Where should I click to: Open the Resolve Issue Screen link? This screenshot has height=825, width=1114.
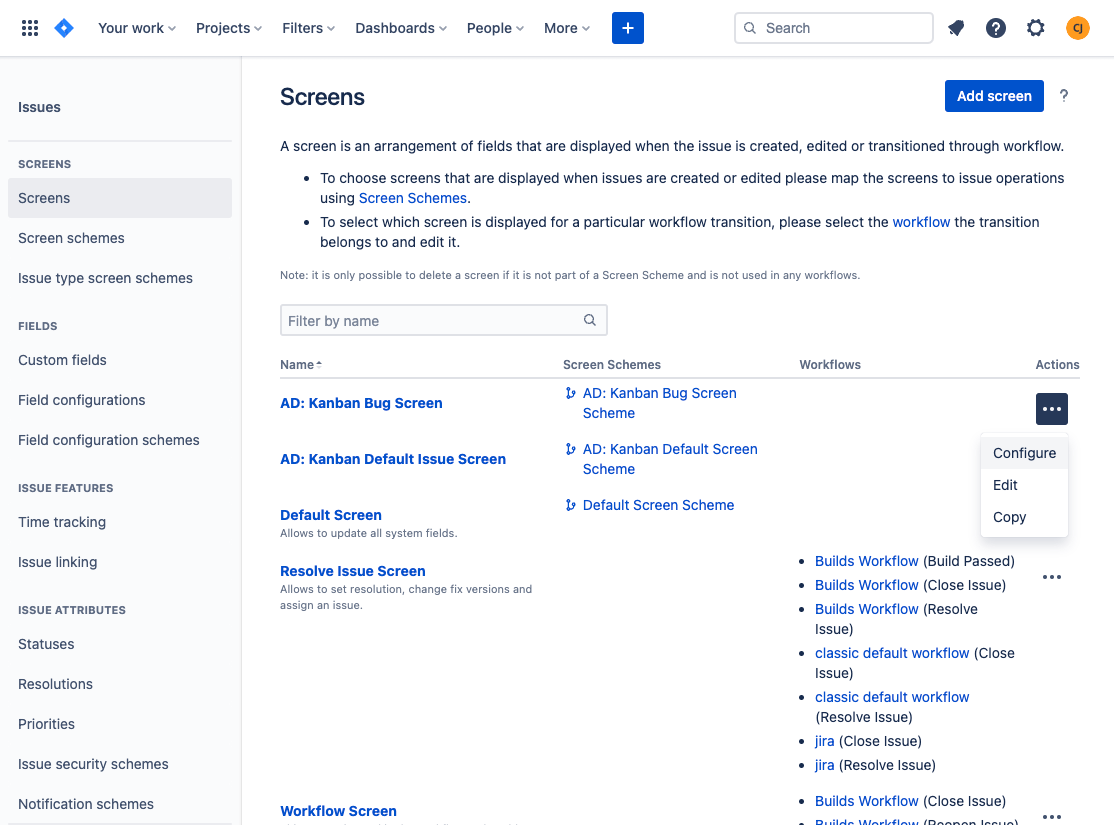click(352, 571)
